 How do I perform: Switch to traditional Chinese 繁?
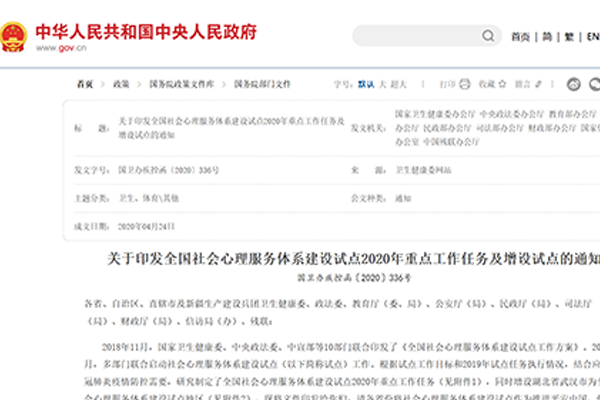click(x=569, y=36)
